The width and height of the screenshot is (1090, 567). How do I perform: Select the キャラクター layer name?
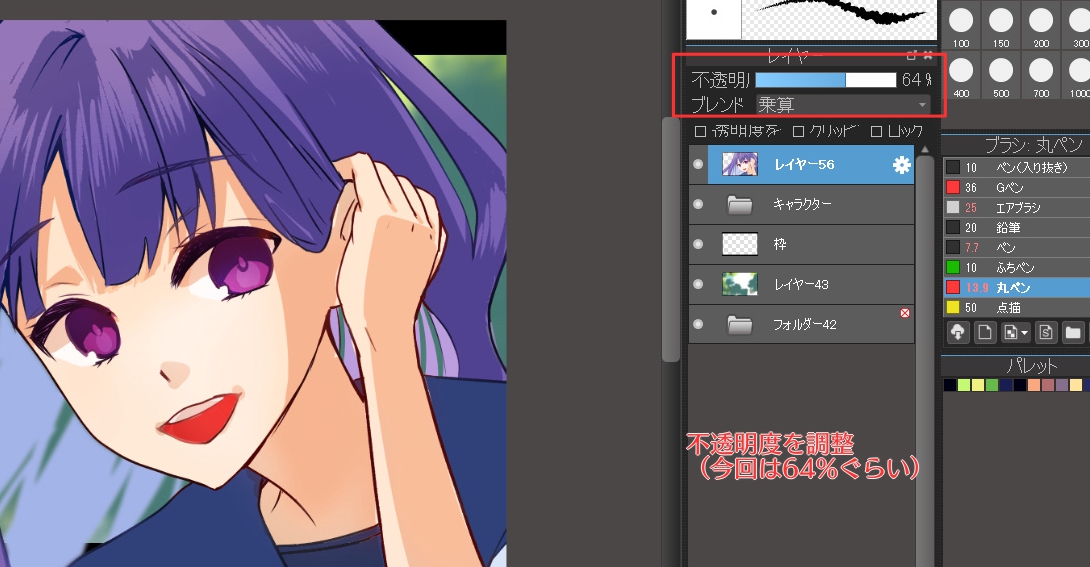click(802, 204)
